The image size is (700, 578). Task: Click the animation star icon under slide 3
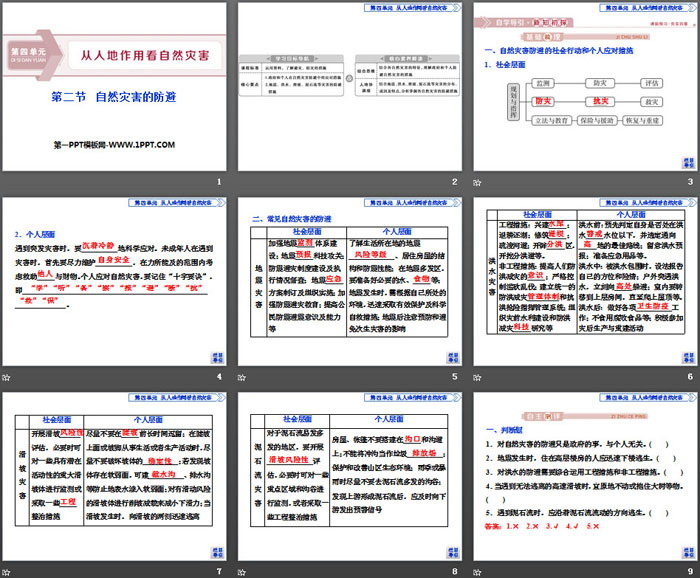click(478, 181)
